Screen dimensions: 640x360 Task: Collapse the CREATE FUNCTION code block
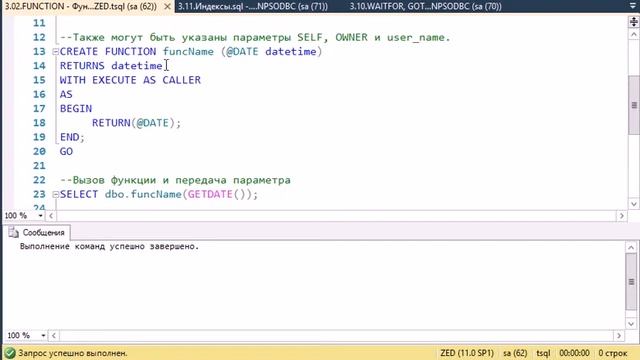56,52
